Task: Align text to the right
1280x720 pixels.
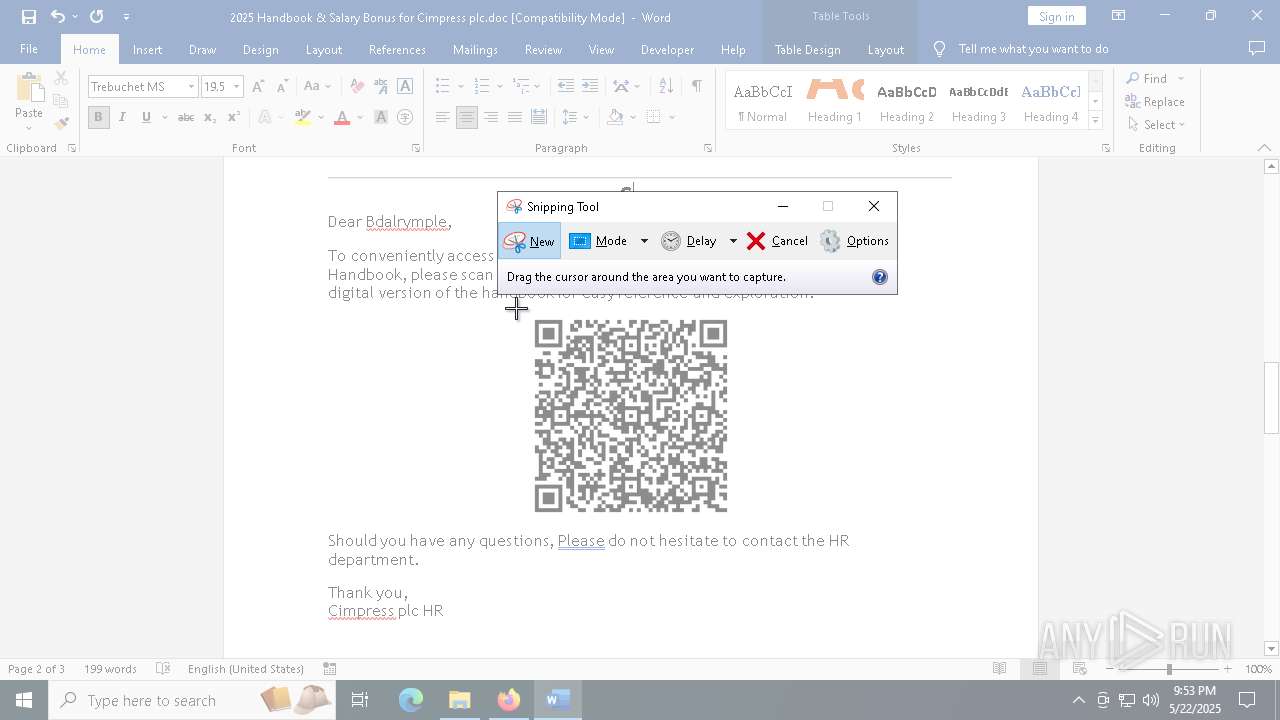Action: (491, 117)
